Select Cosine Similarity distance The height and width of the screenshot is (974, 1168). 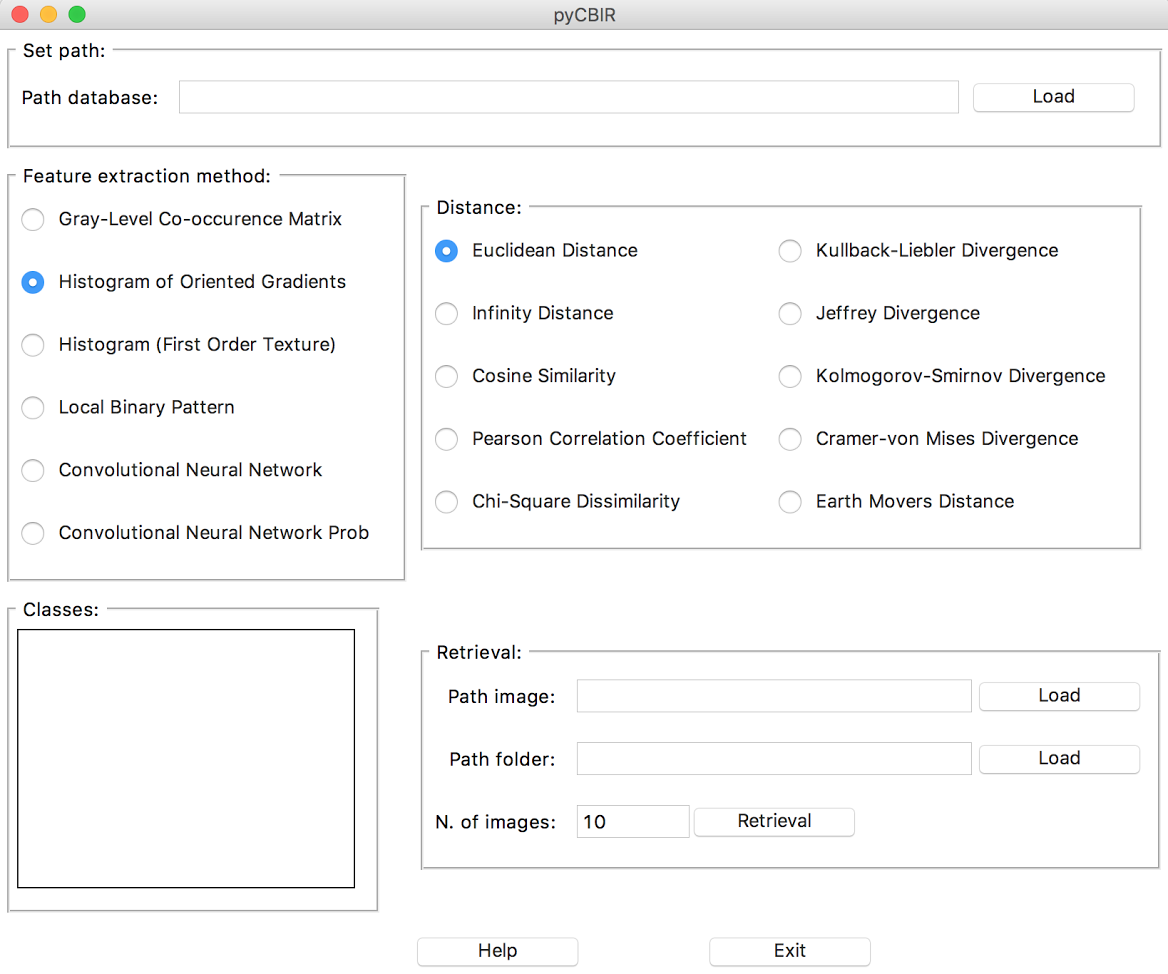(446, 377)
